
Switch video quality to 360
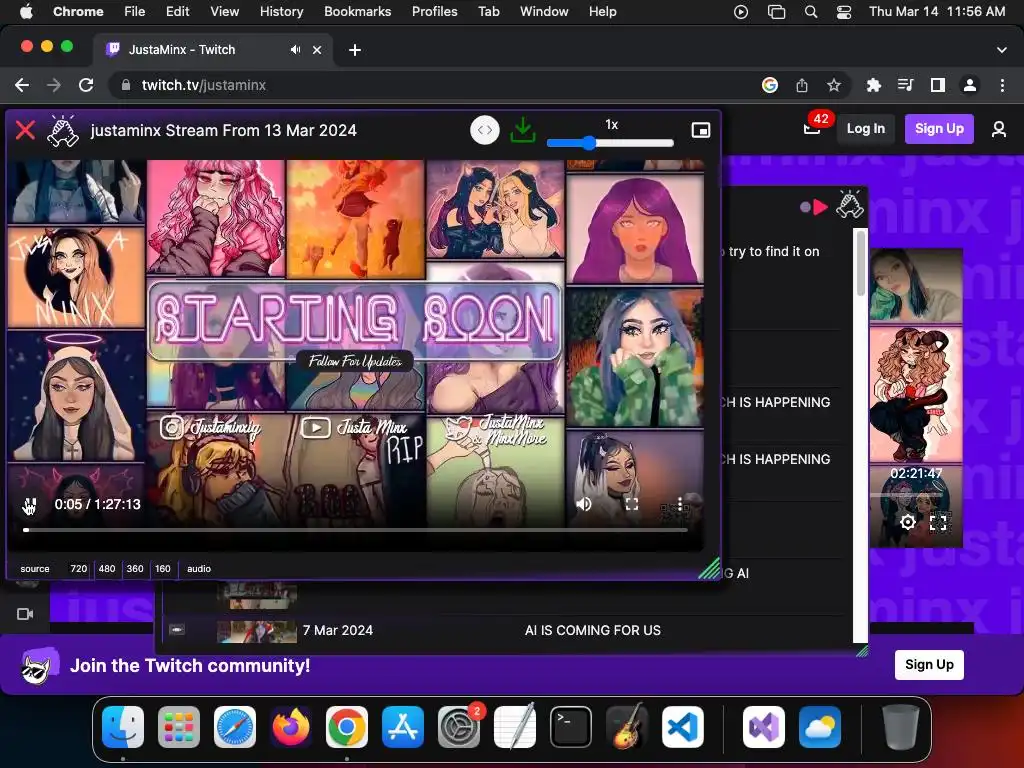[135, 569]
